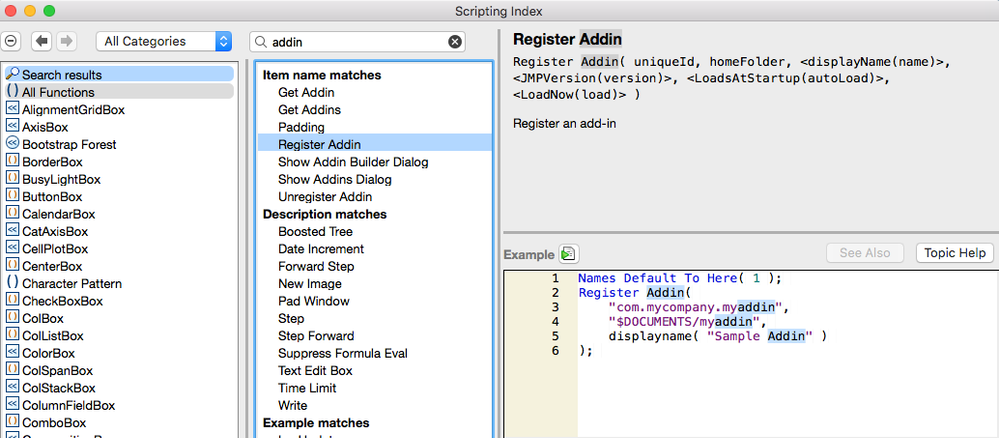Open the All Categories dropdown
The width and height of the screenshot is (999, 438).
pyautogui.click(x=164, y=41)
